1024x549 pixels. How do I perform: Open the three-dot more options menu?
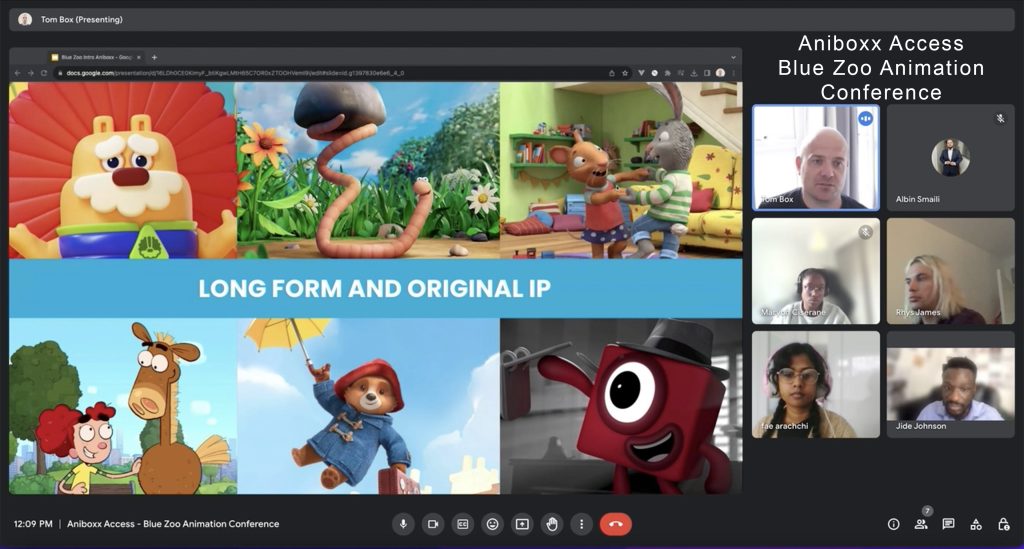[x=581, y=524]
